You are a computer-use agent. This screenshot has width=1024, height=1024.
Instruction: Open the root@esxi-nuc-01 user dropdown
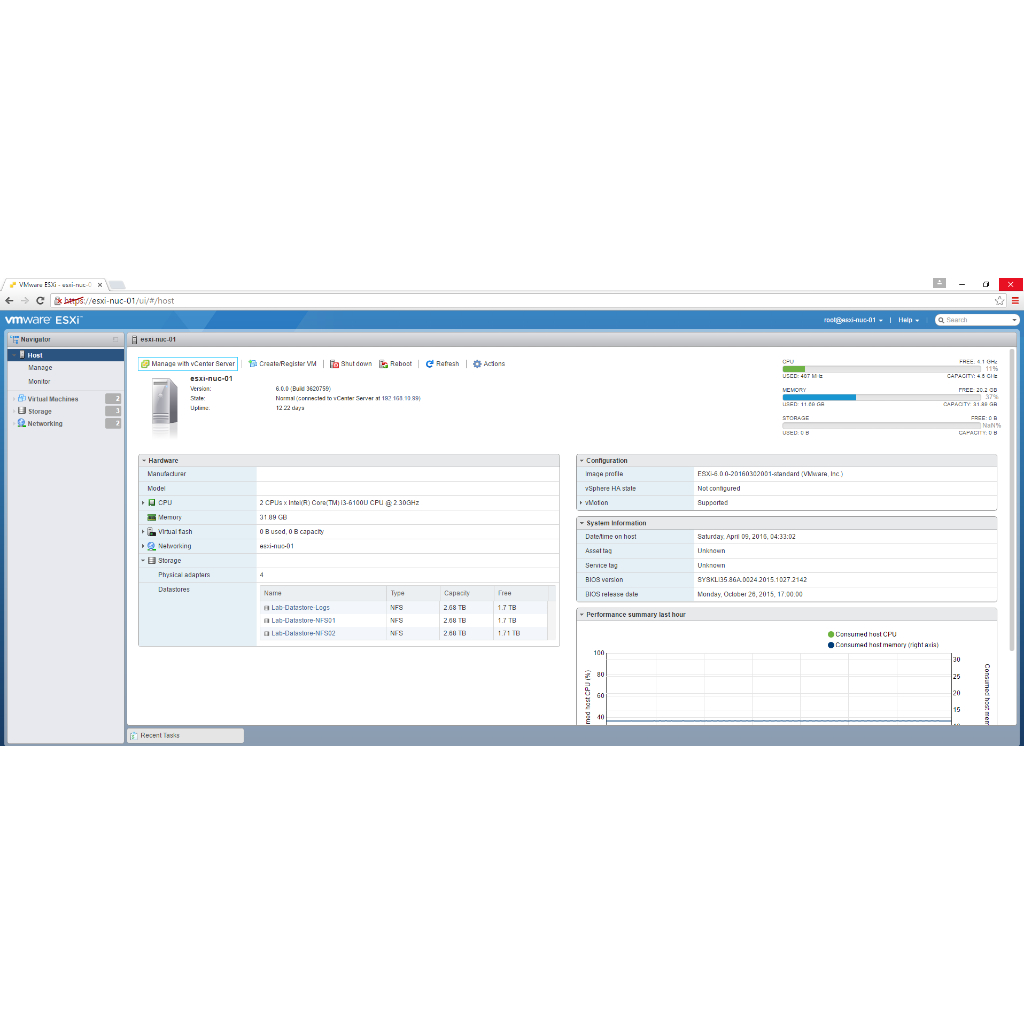click(853, 320)
